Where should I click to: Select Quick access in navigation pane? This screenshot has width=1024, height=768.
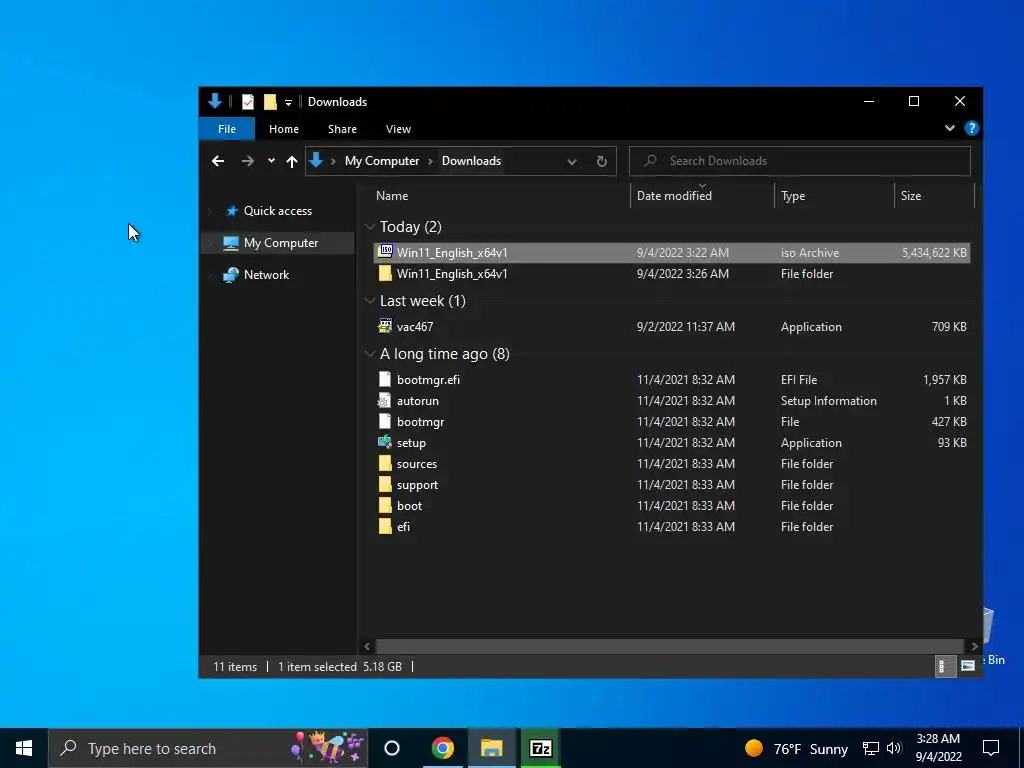click(278, 211)
